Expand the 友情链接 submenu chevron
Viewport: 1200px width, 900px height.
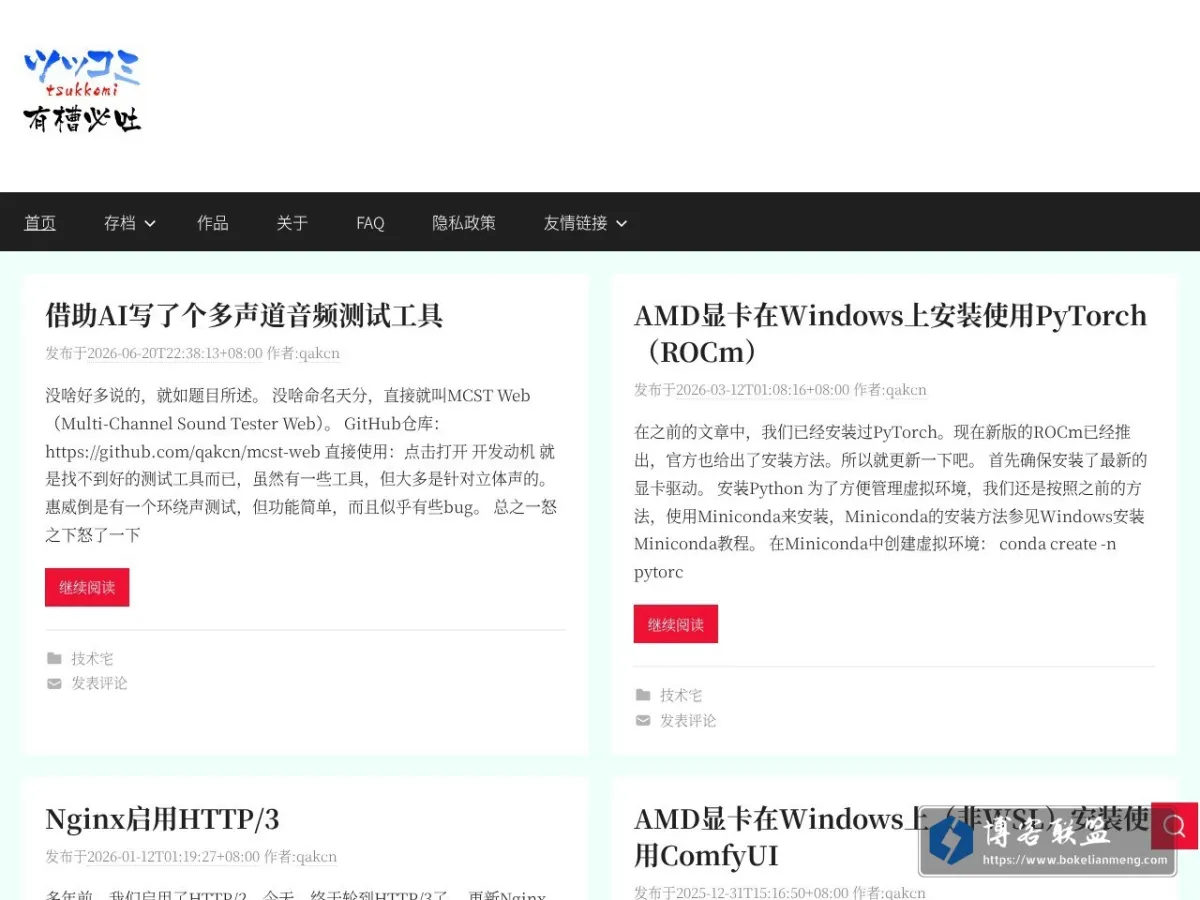[x=621, y=223]
